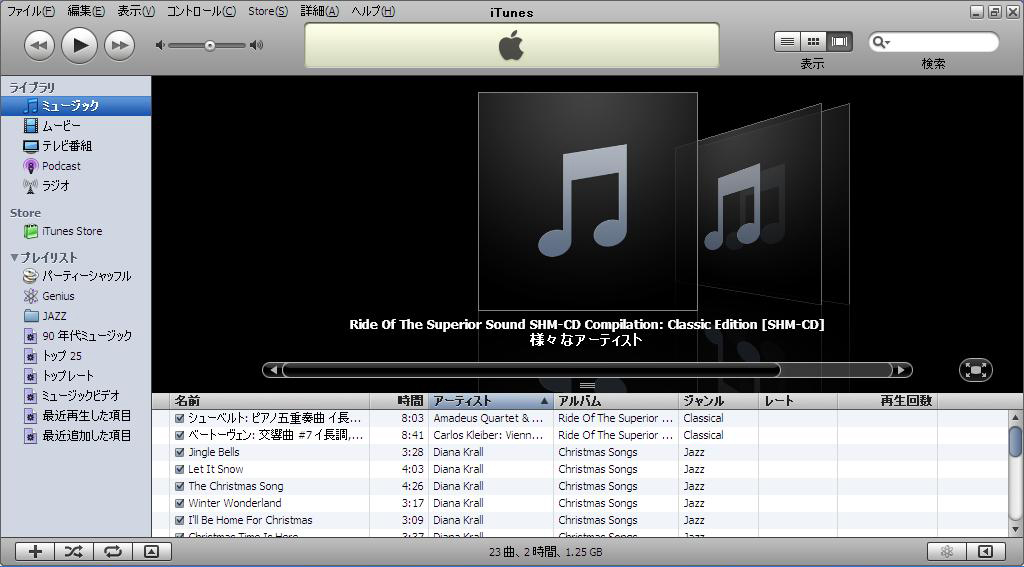Toggle the Genius sidebar button
This screenshot has height=567, width=1024.
(x=985, y=552)
